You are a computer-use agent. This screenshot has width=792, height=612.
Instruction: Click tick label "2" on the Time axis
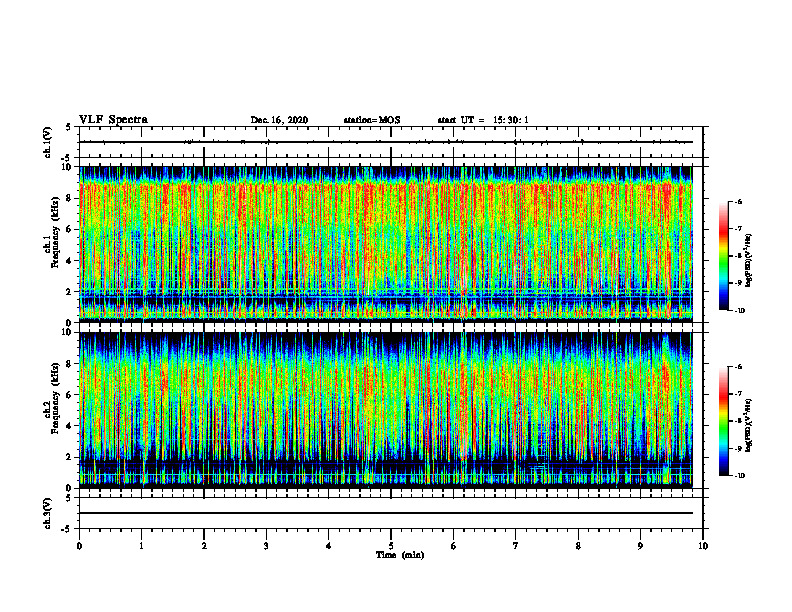click(x=204, y=546)
